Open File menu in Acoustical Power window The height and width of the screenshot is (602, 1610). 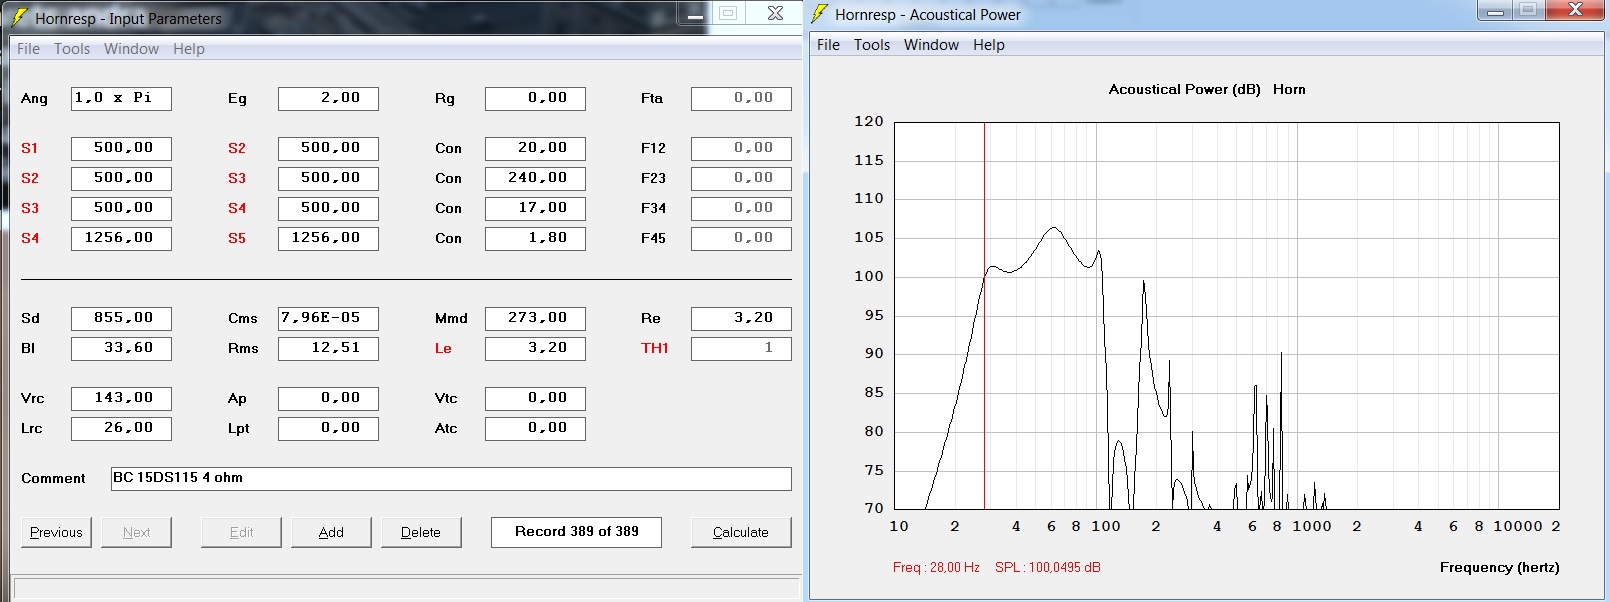click(828, 45)
